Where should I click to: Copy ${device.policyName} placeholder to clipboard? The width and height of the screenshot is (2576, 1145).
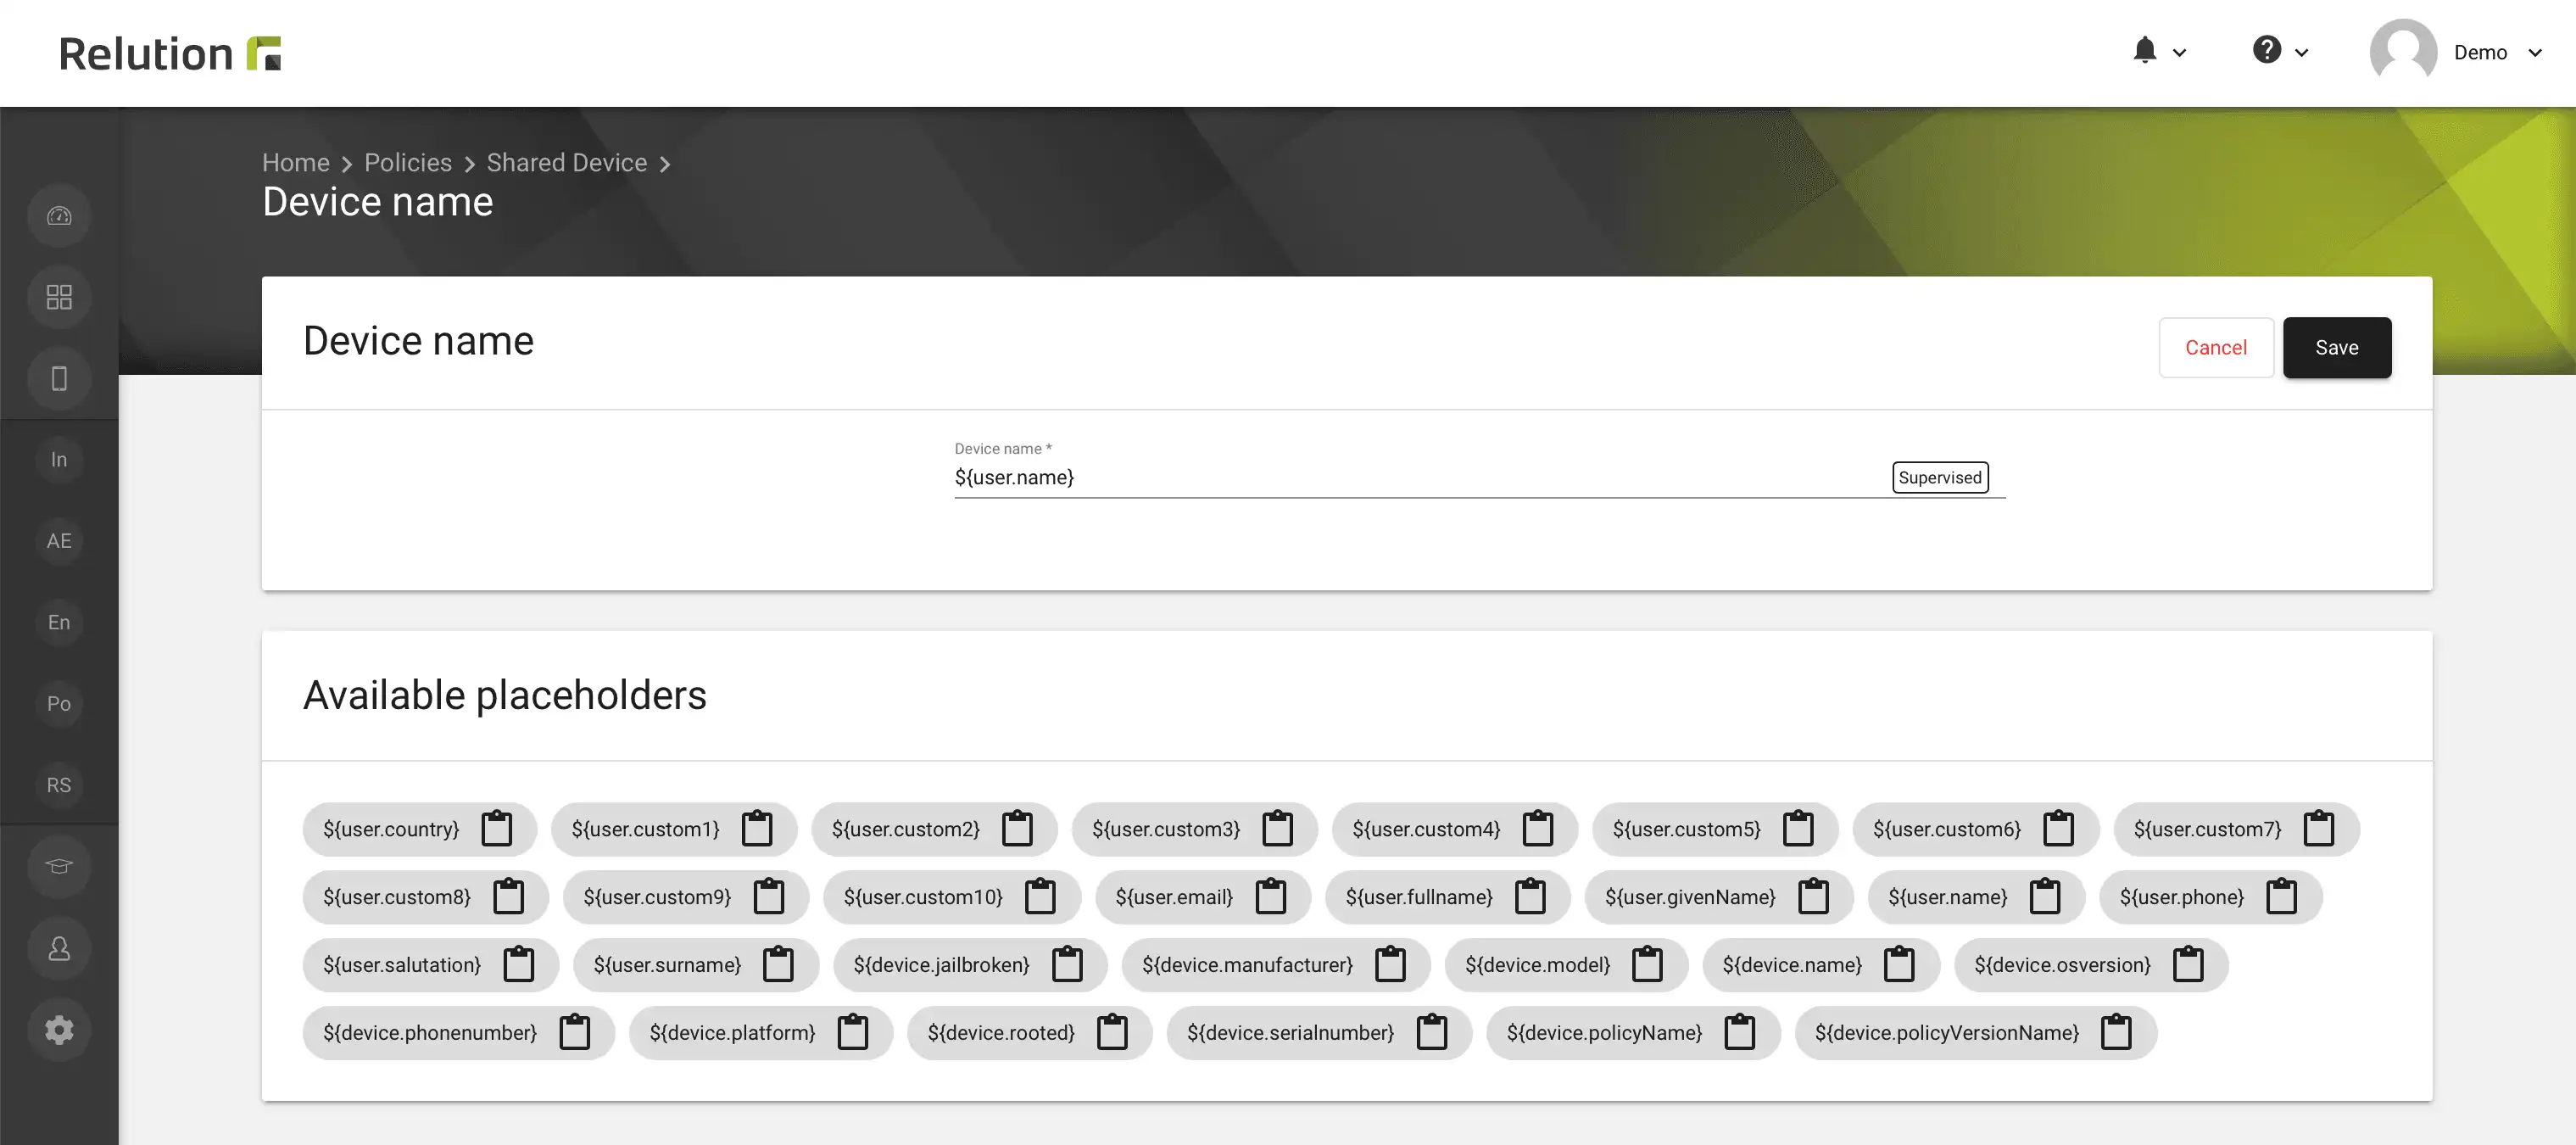coord(1739,1033)
